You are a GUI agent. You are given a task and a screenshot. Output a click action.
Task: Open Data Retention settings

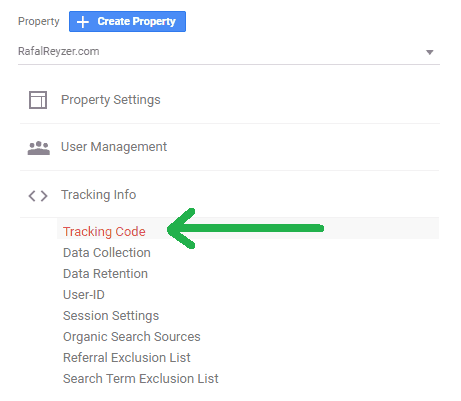pos(105,274)
